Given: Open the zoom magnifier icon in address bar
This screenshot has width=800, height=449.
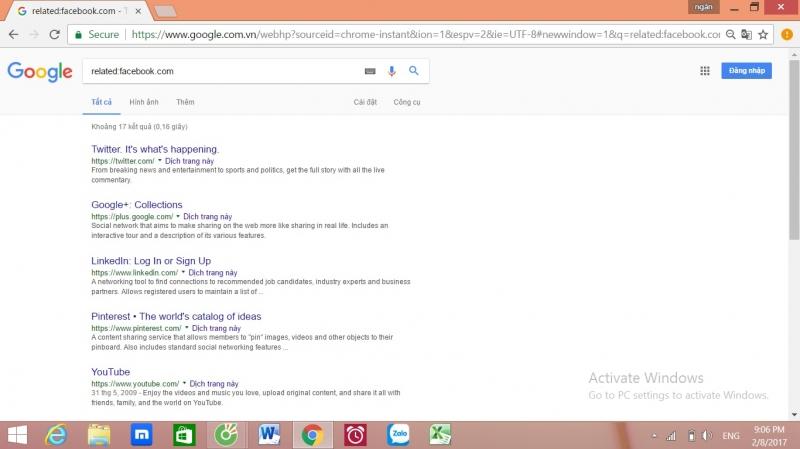Looking at the screenshot, I should [x=730, y=34].
